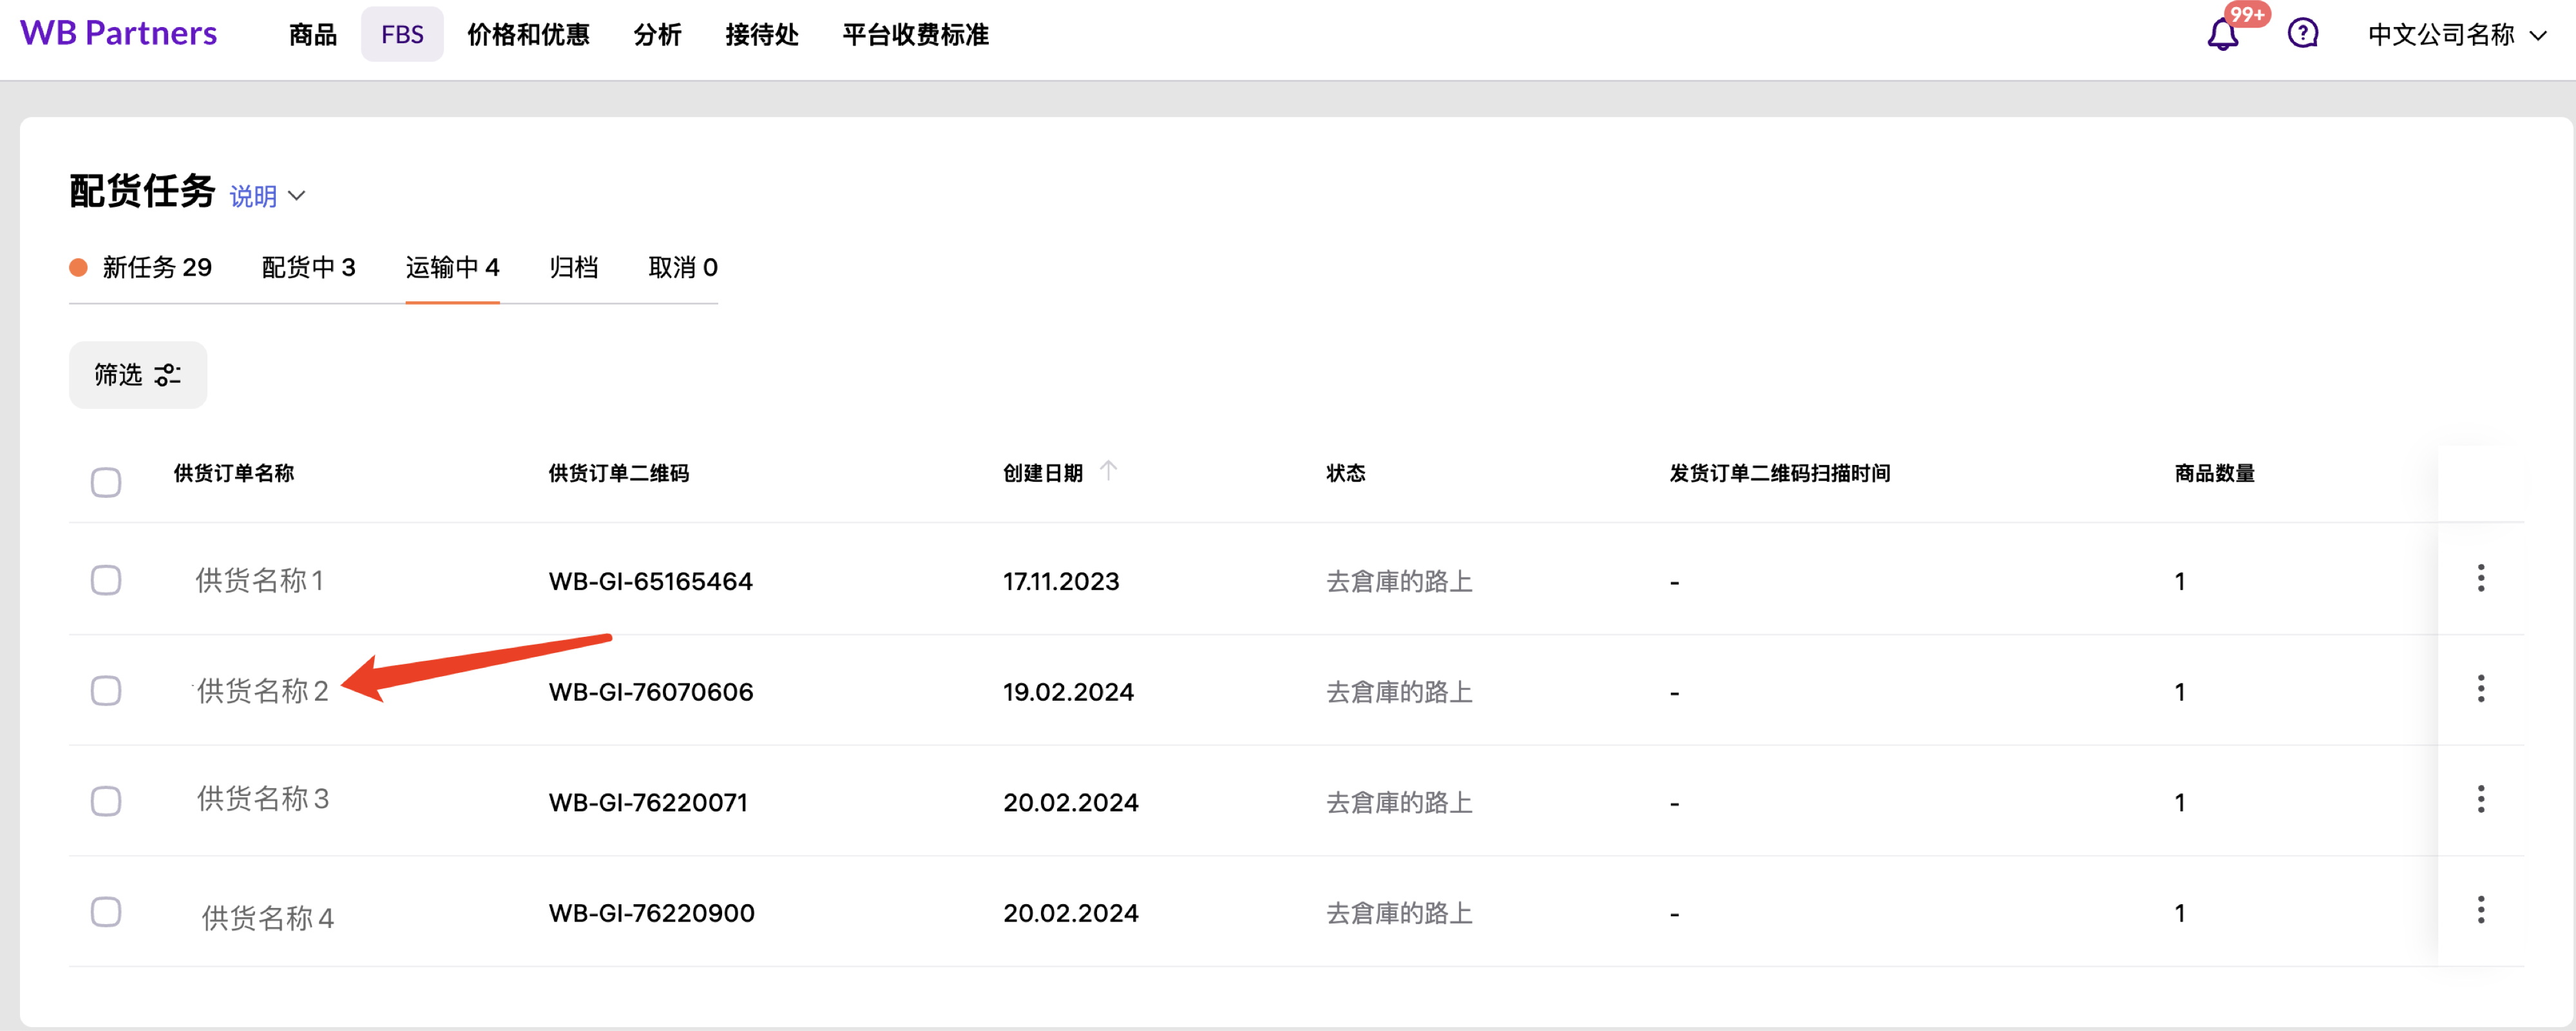View the 取消 0 tab
Screen dimensions: 2576x1031
tap(683, 267)
